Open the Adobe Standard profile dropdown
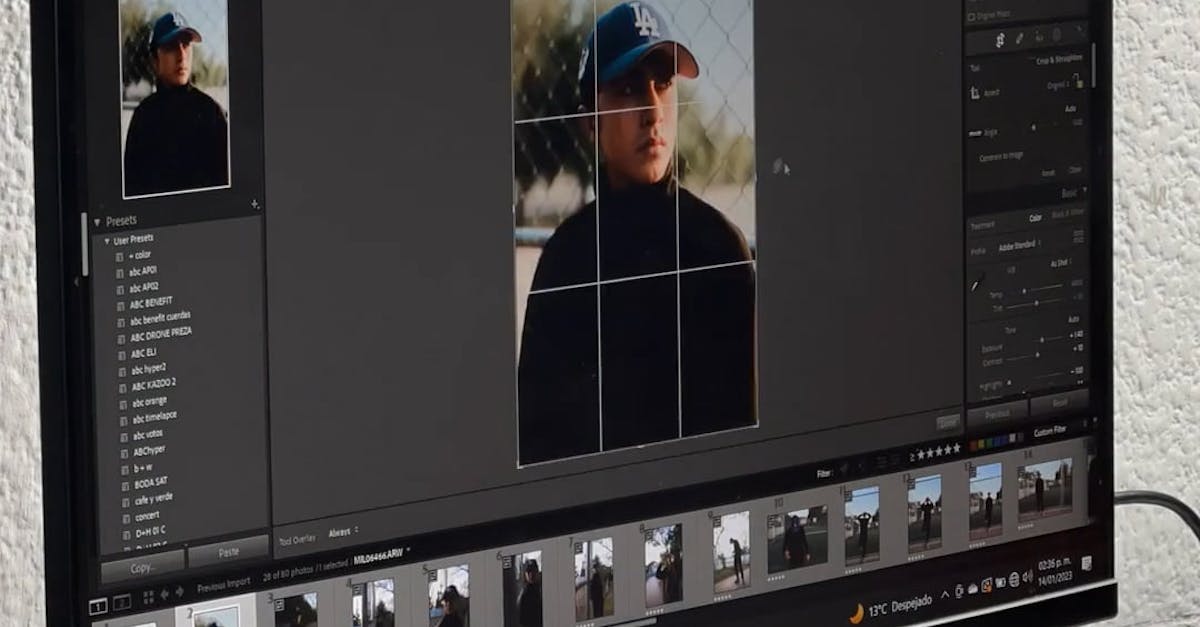This screenshot has width=1200, height=627. click(1020, 243)
